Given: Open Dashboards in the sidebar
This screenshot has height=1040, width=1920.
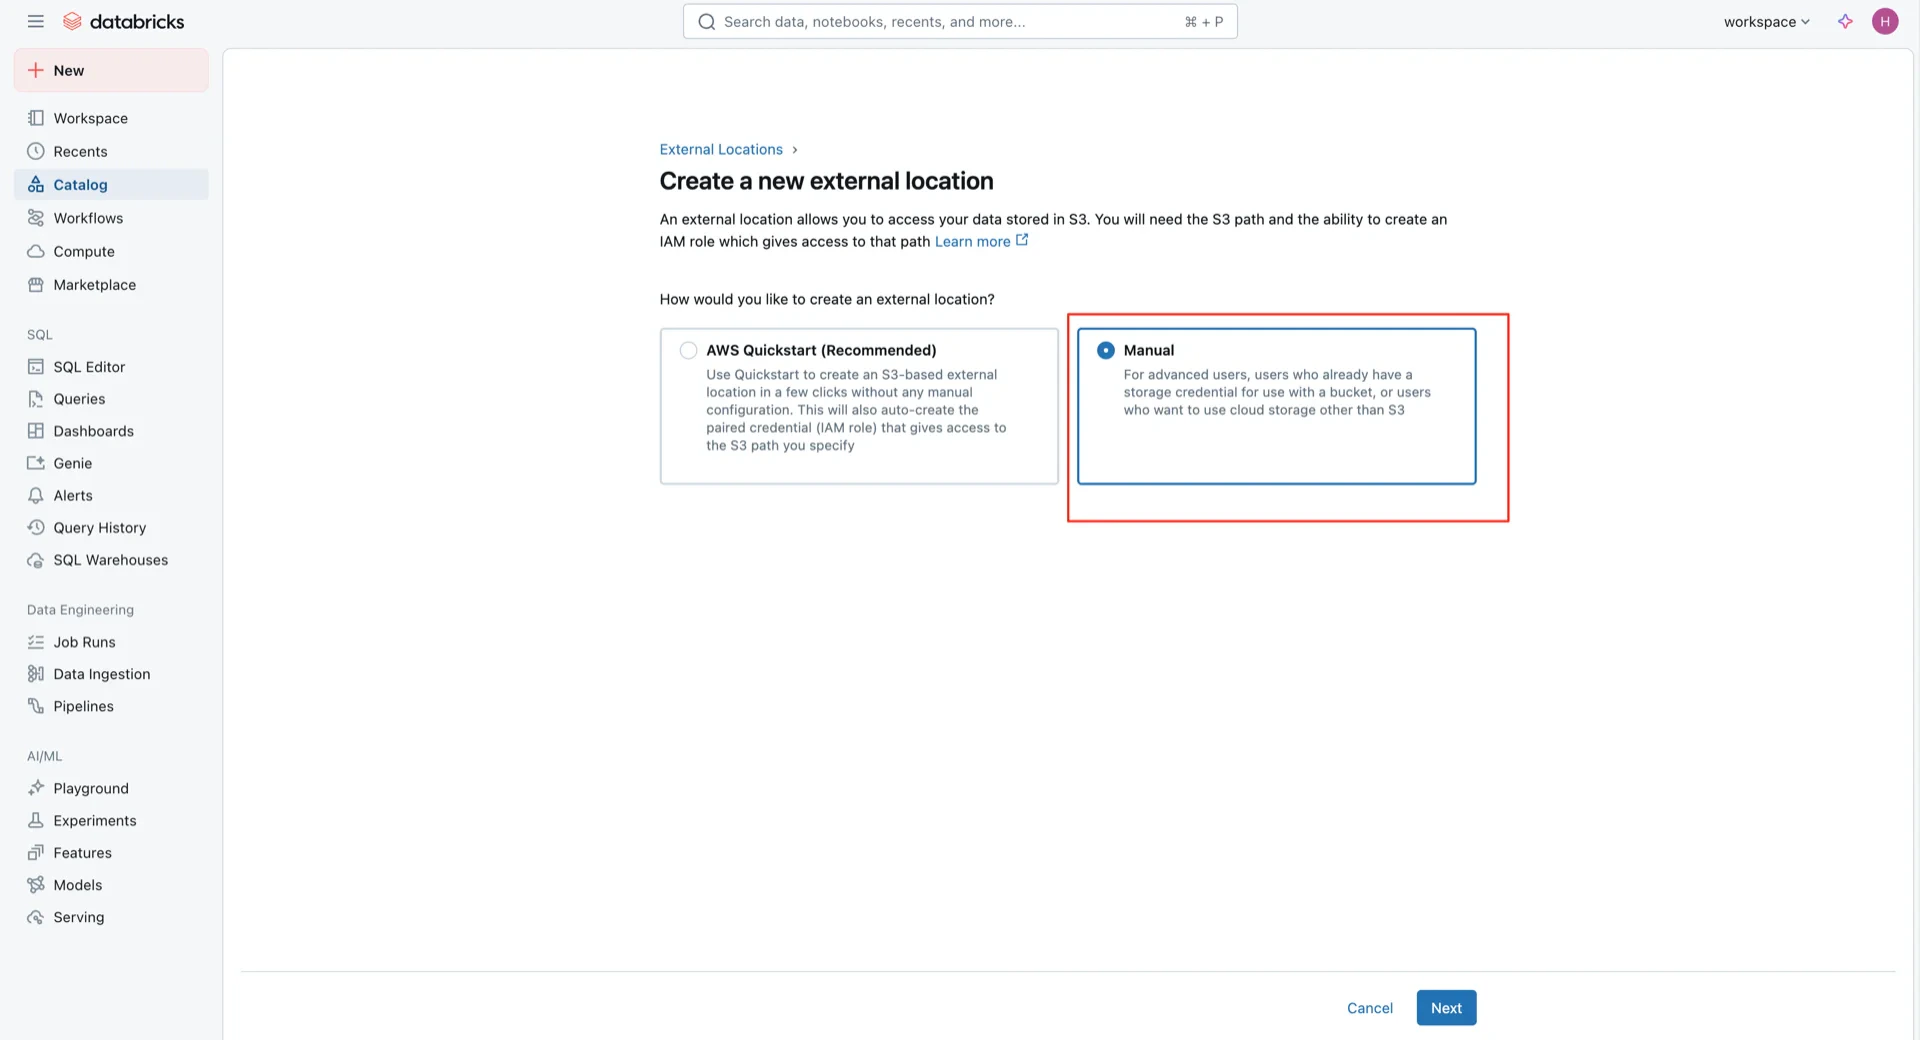Looking at the screenshot, I should point(111,431).
